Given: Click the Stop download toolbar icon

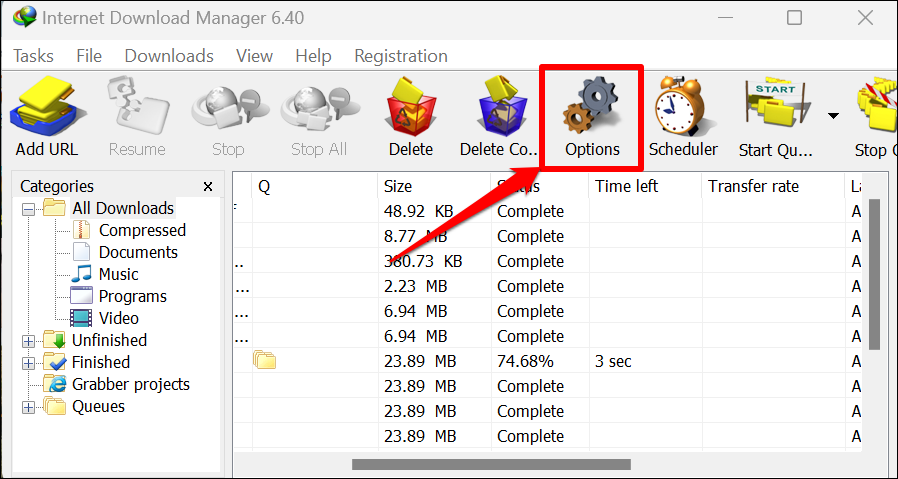Looking at the screenshot, I should point(227,110).
